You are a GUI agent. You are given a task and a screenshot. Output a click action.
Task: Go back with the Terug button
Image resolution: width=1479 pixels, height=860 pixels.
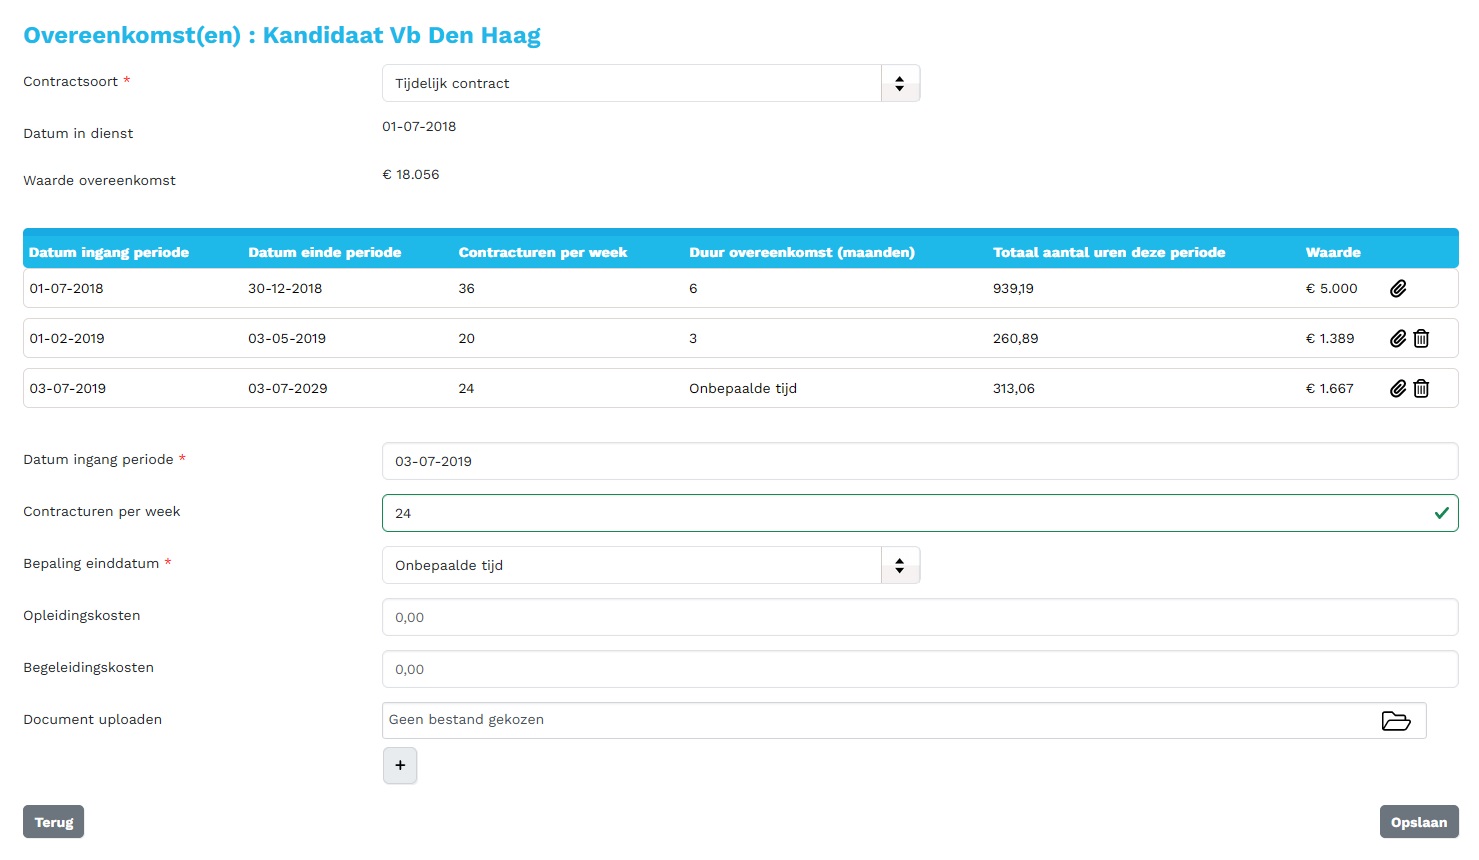pos(54,822)
